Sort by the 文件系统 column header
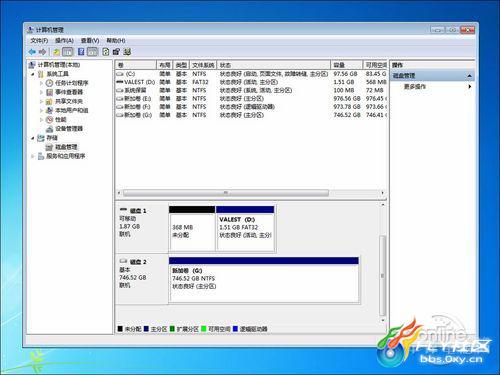Image resolution: width=500 pixels, height=375 pixels. point(203,65)
